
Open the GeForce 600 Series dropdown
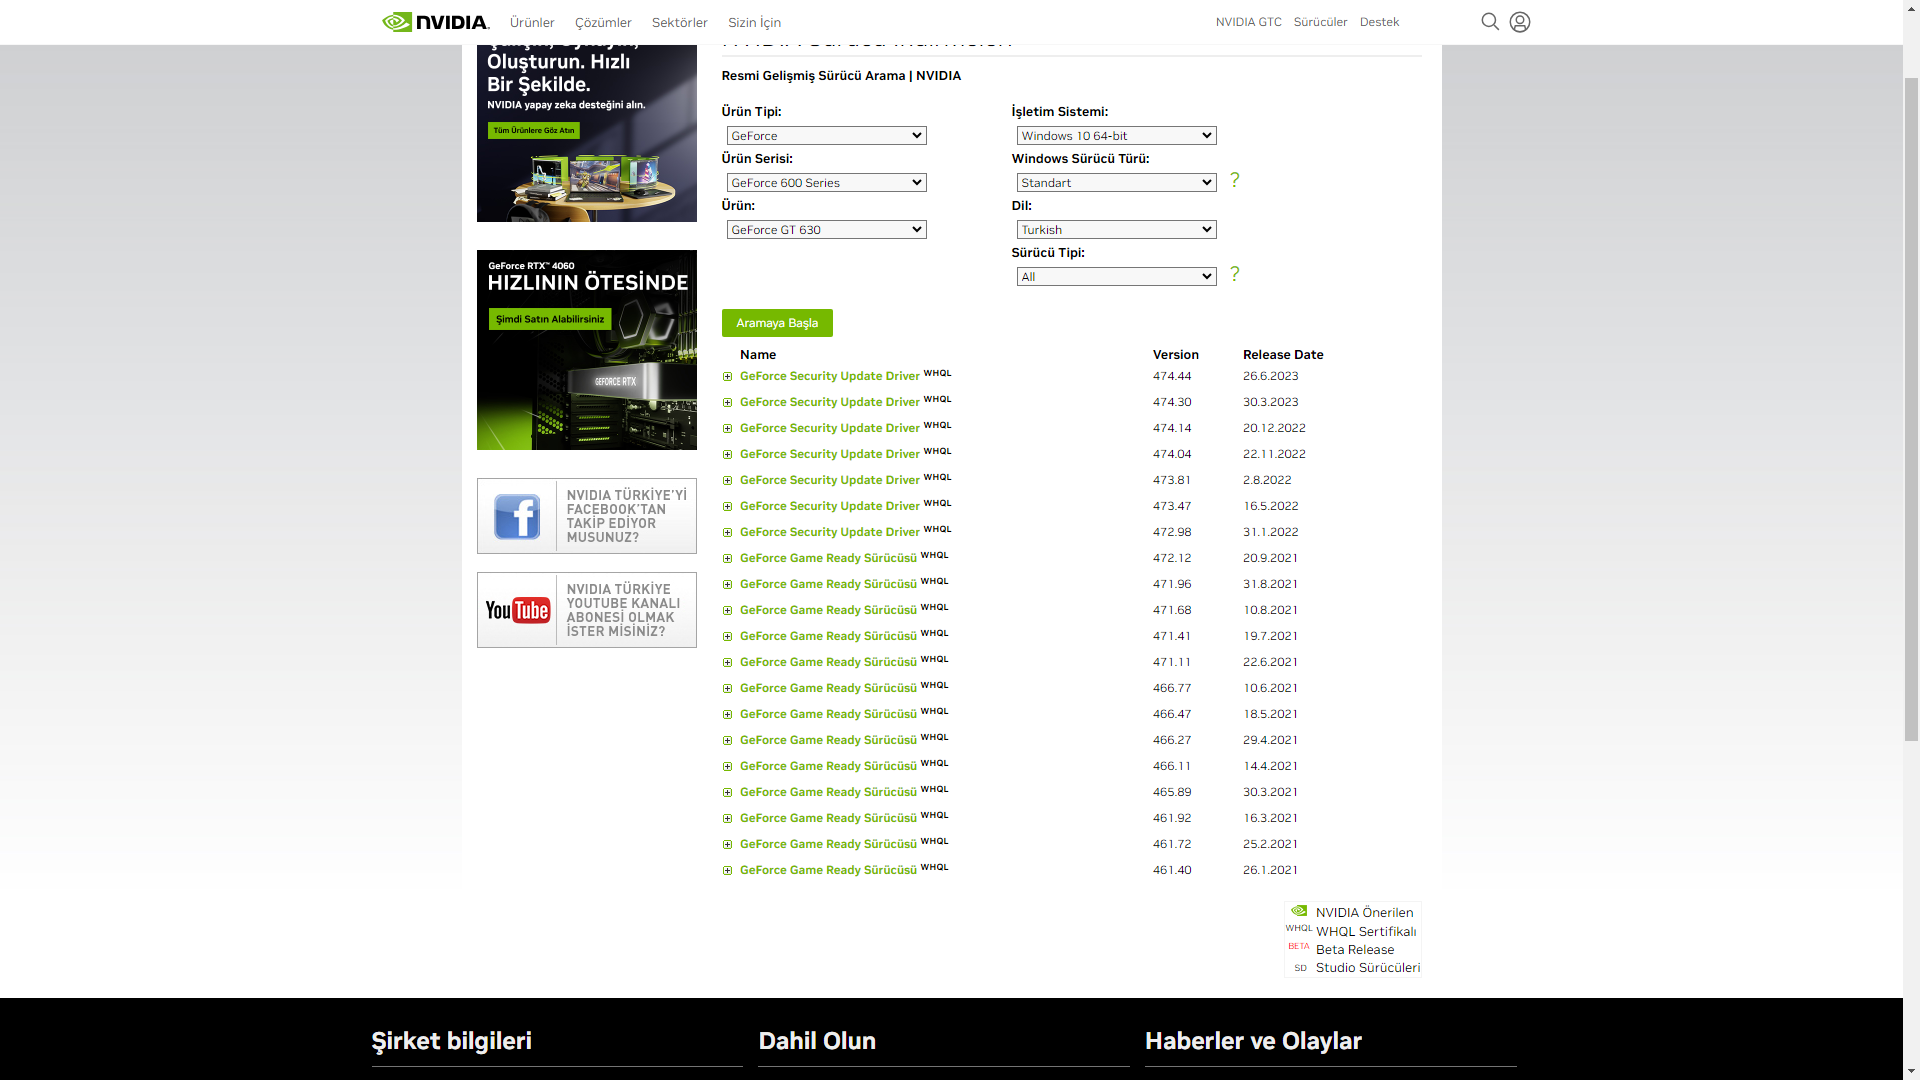pos(826,183)
